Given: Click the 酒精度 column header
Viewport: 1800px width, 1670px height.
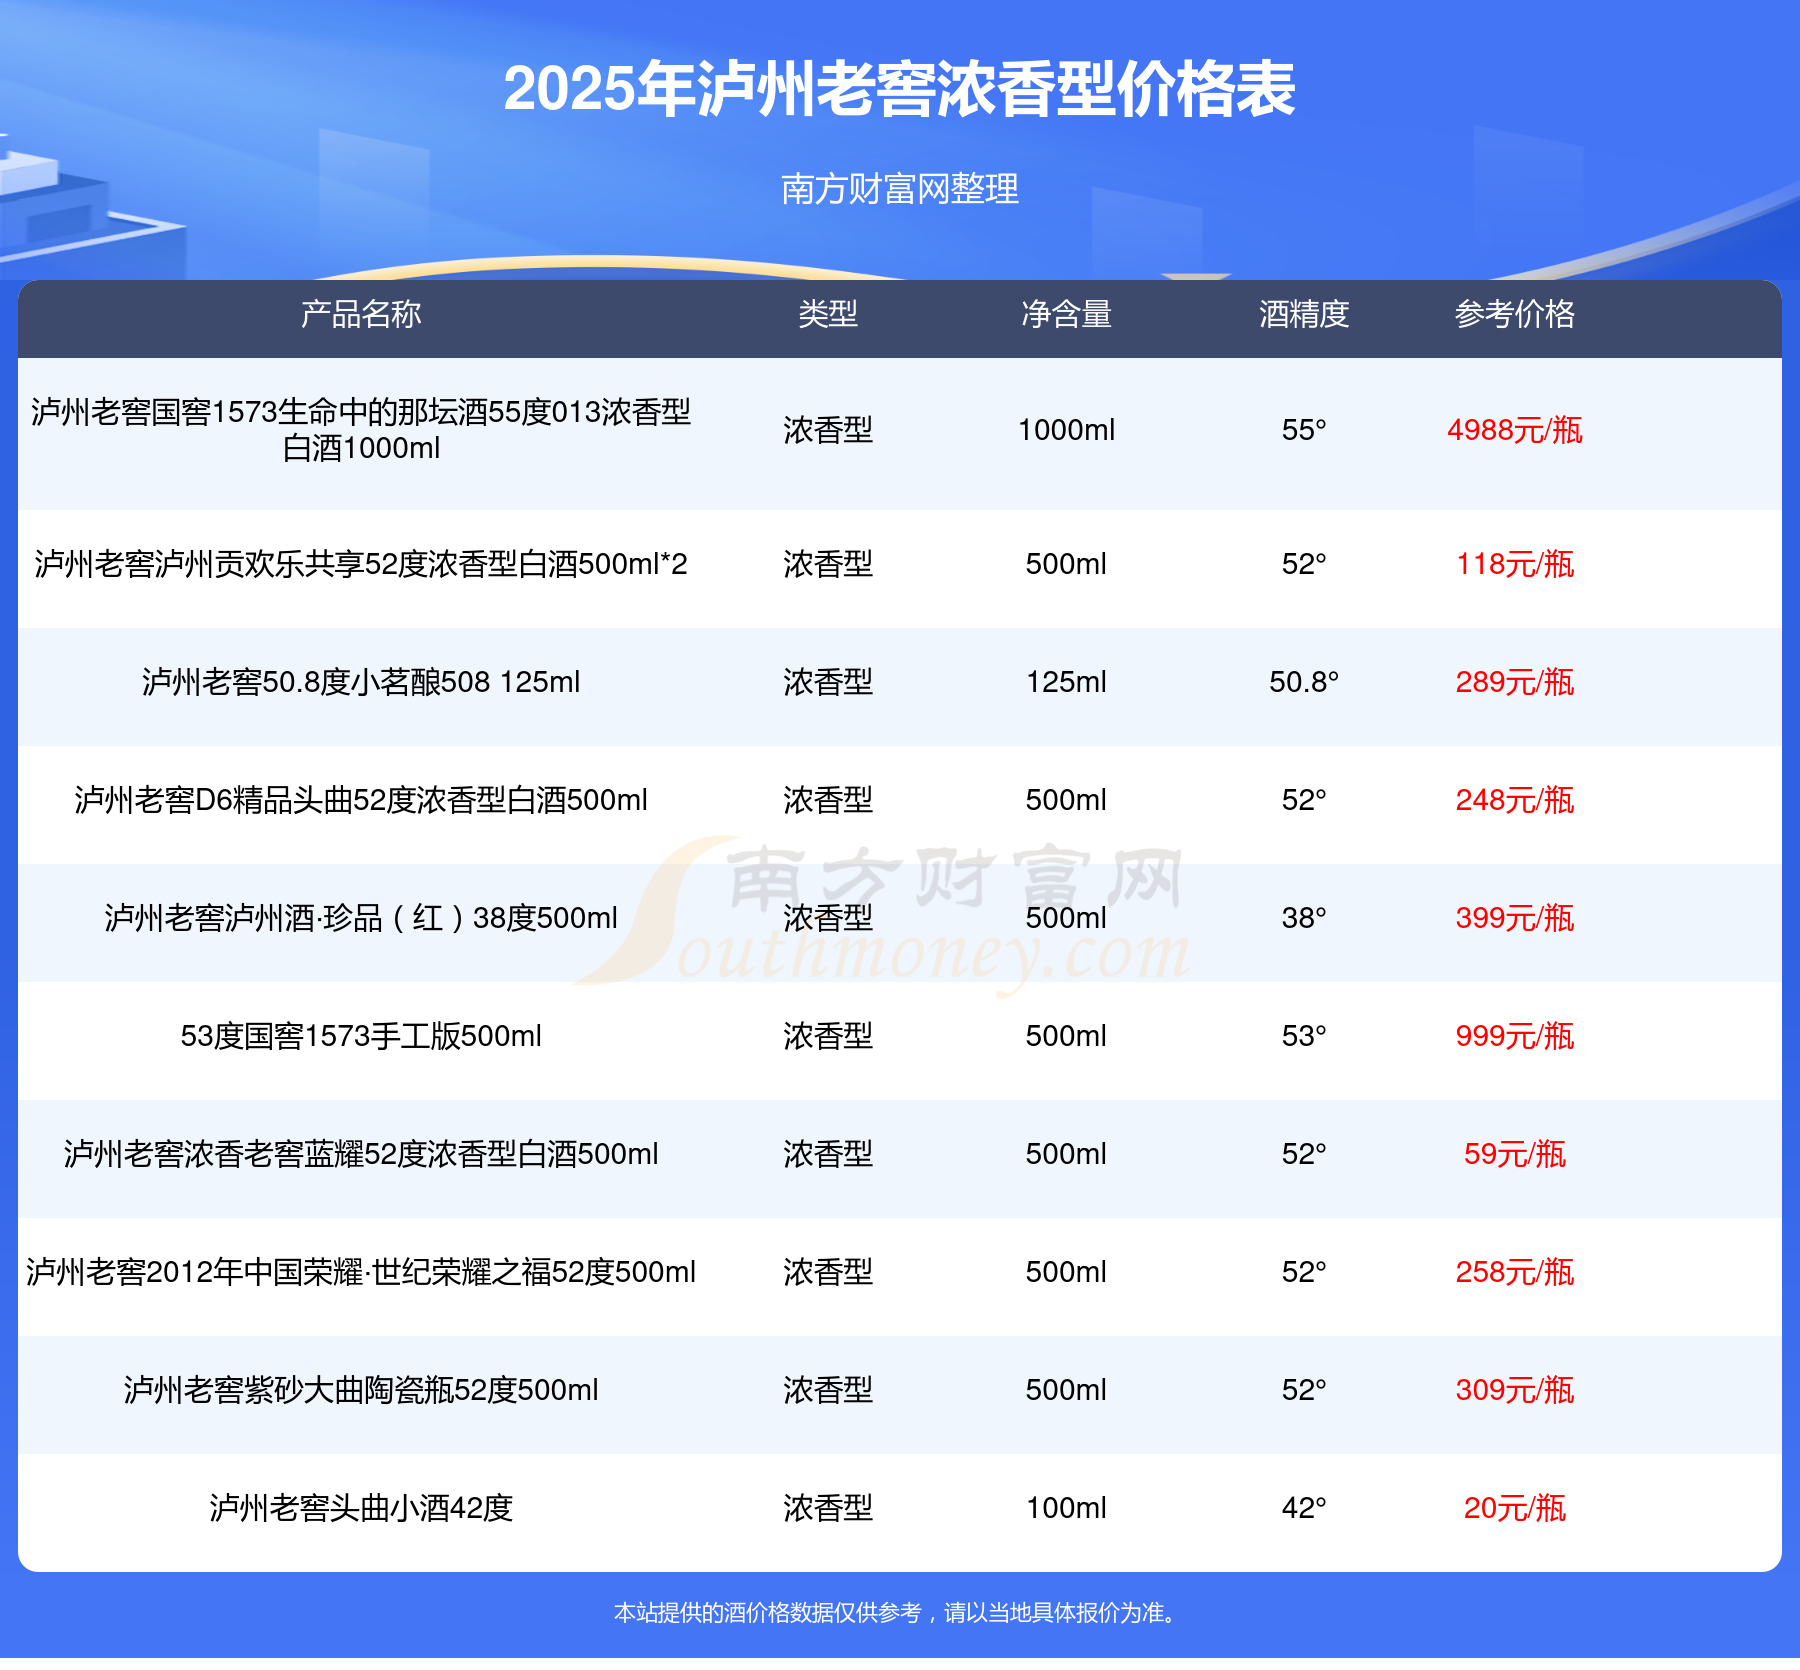Looking at the screenshot, I should pos(1304,314).
